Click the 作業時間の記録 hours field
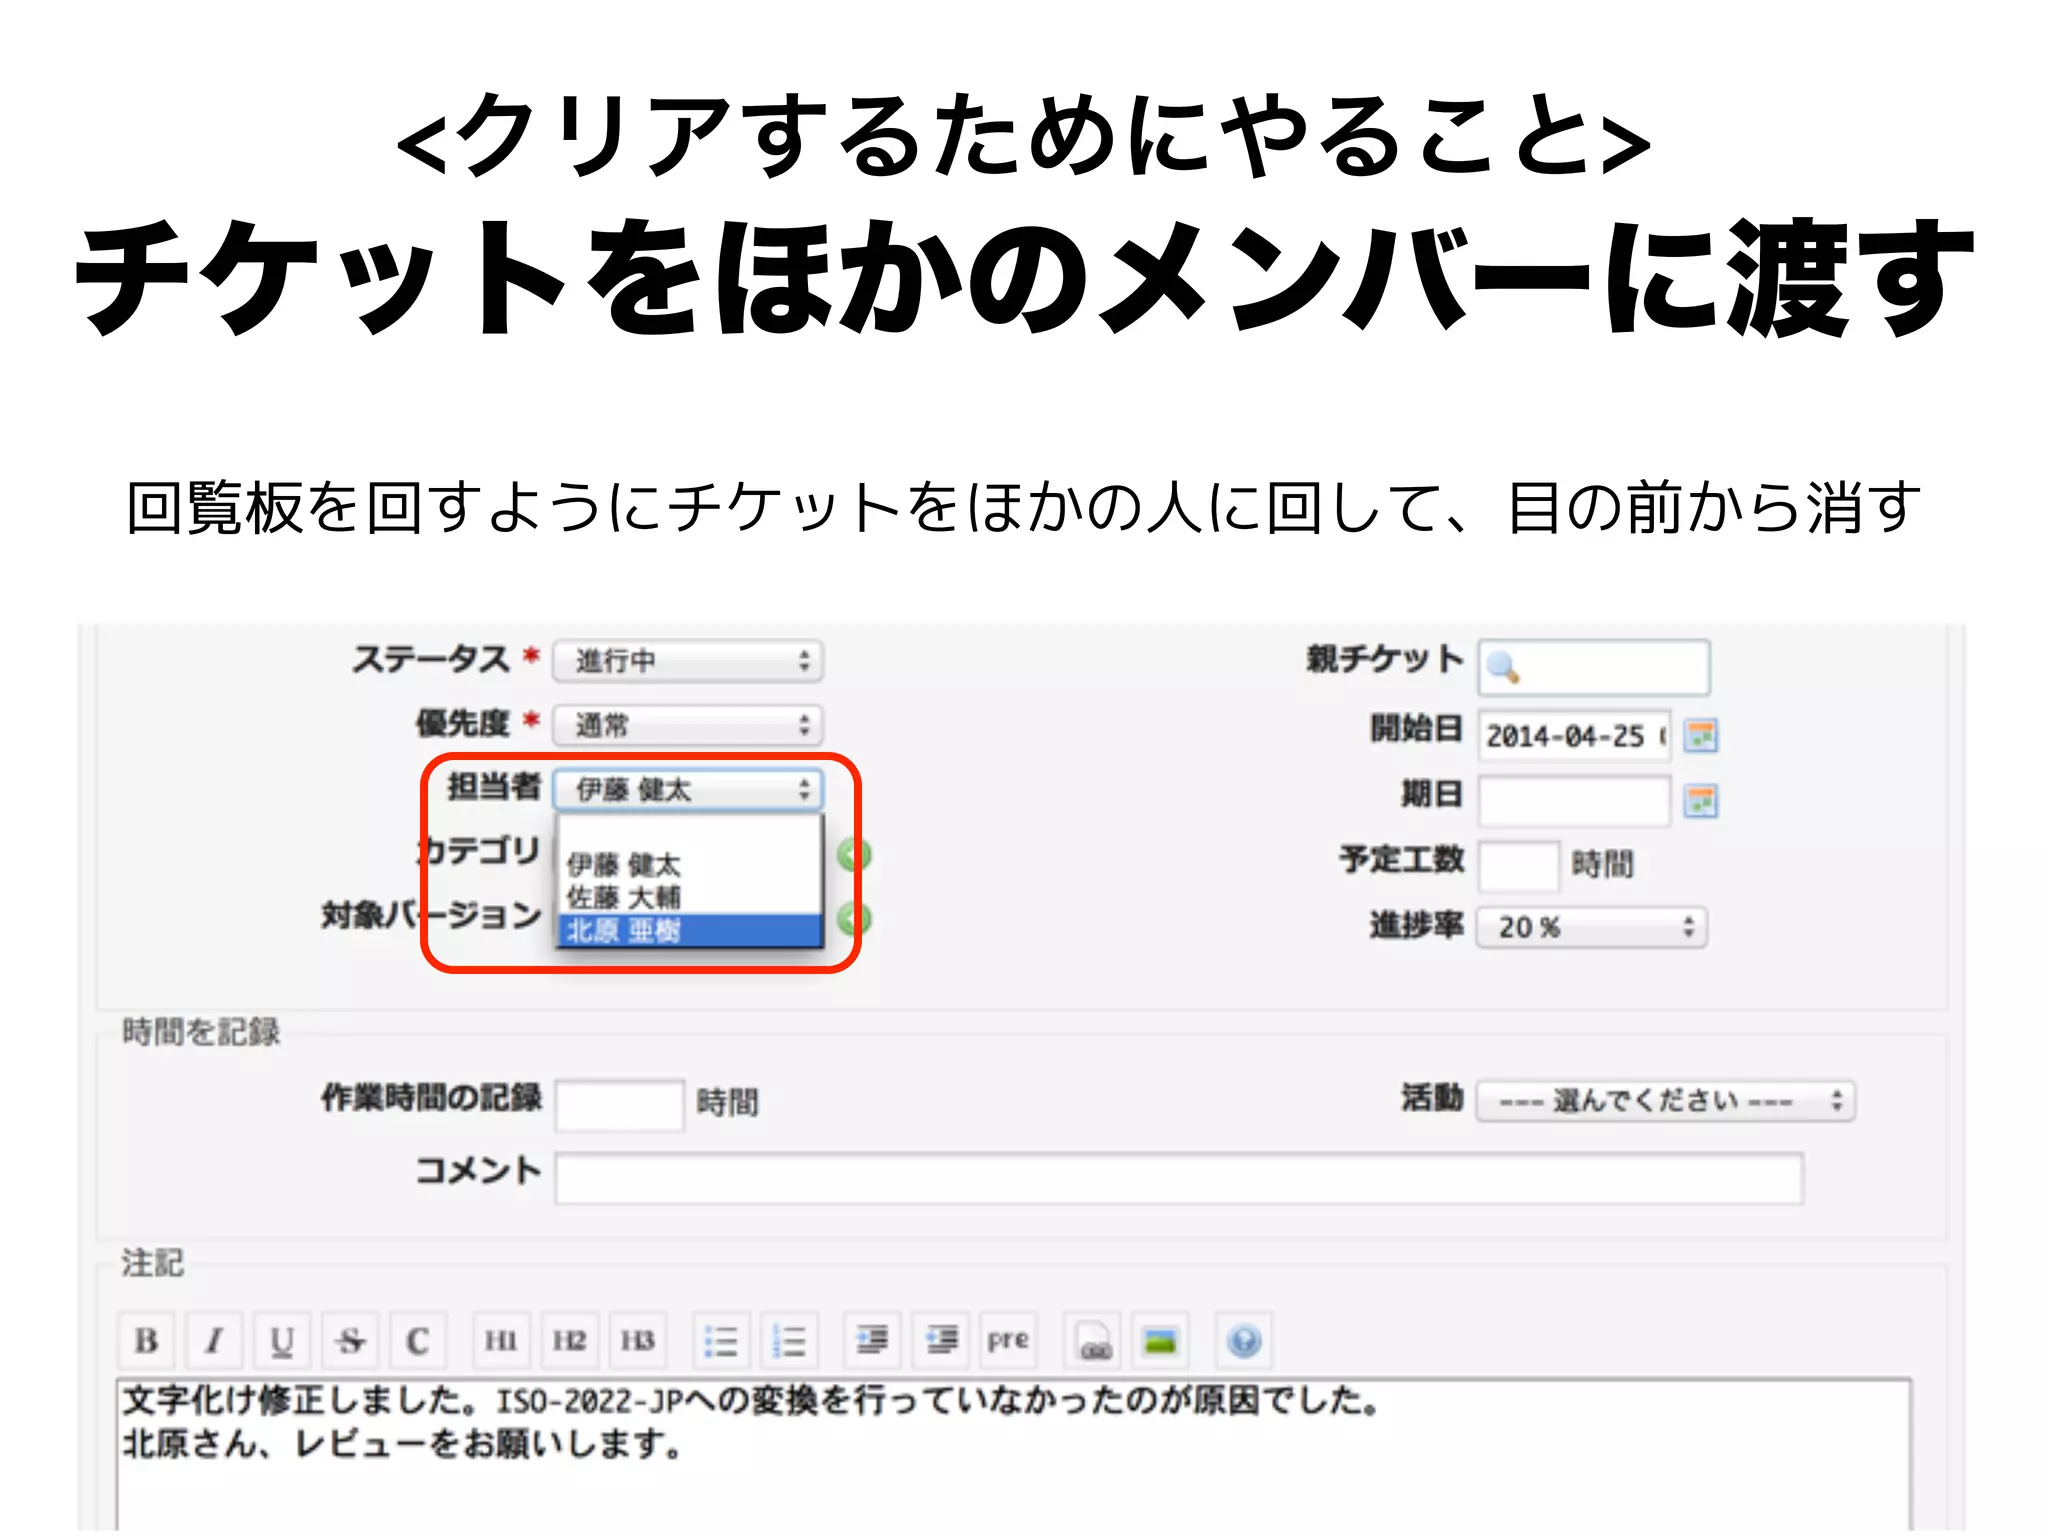The height and width of the screenshot is (1536, 2048). (620, 1105)
